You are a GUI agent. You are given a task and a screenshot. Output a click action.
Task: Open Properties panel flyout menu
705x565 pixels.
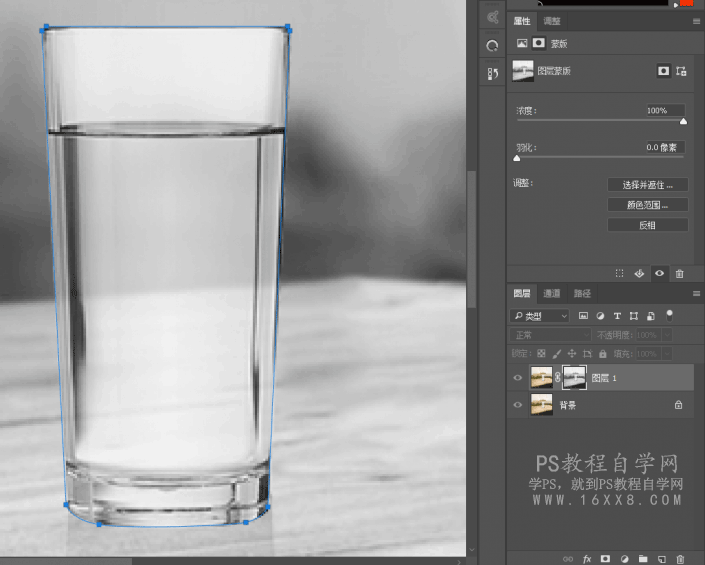(696, 21)
